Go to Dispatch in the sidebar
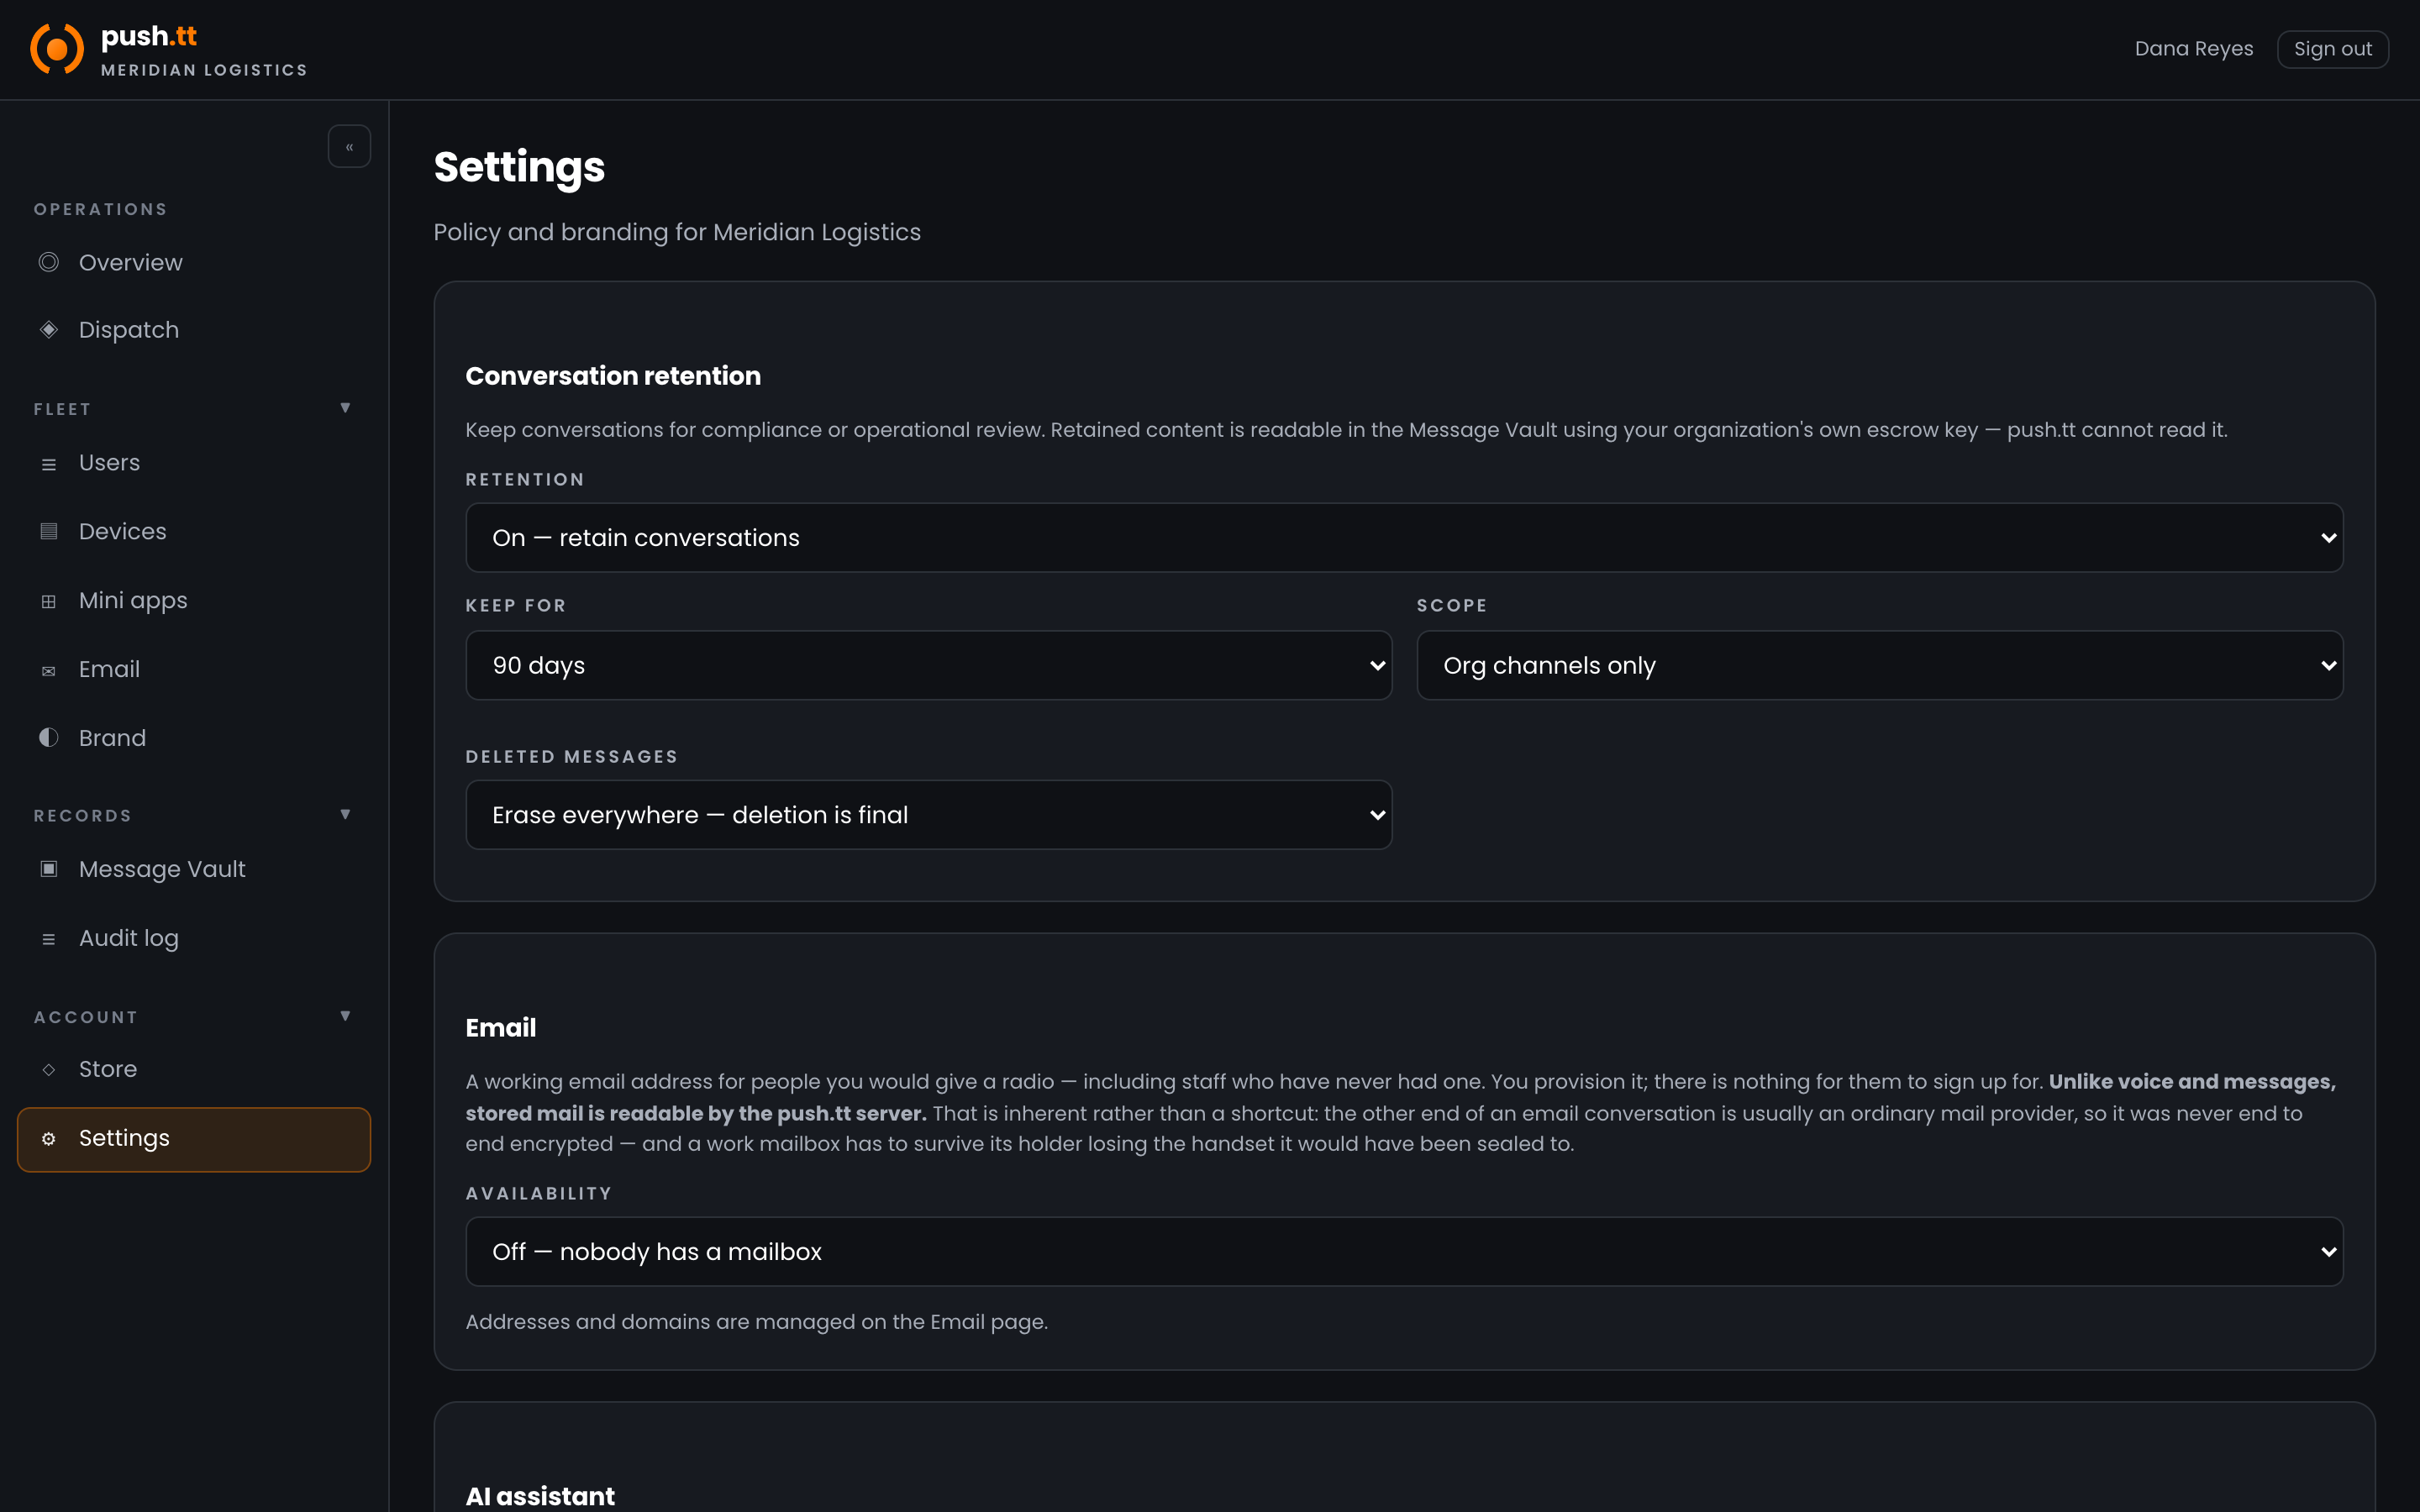This screenshot has width=2420, height=1512. click(x=194, y=330)
